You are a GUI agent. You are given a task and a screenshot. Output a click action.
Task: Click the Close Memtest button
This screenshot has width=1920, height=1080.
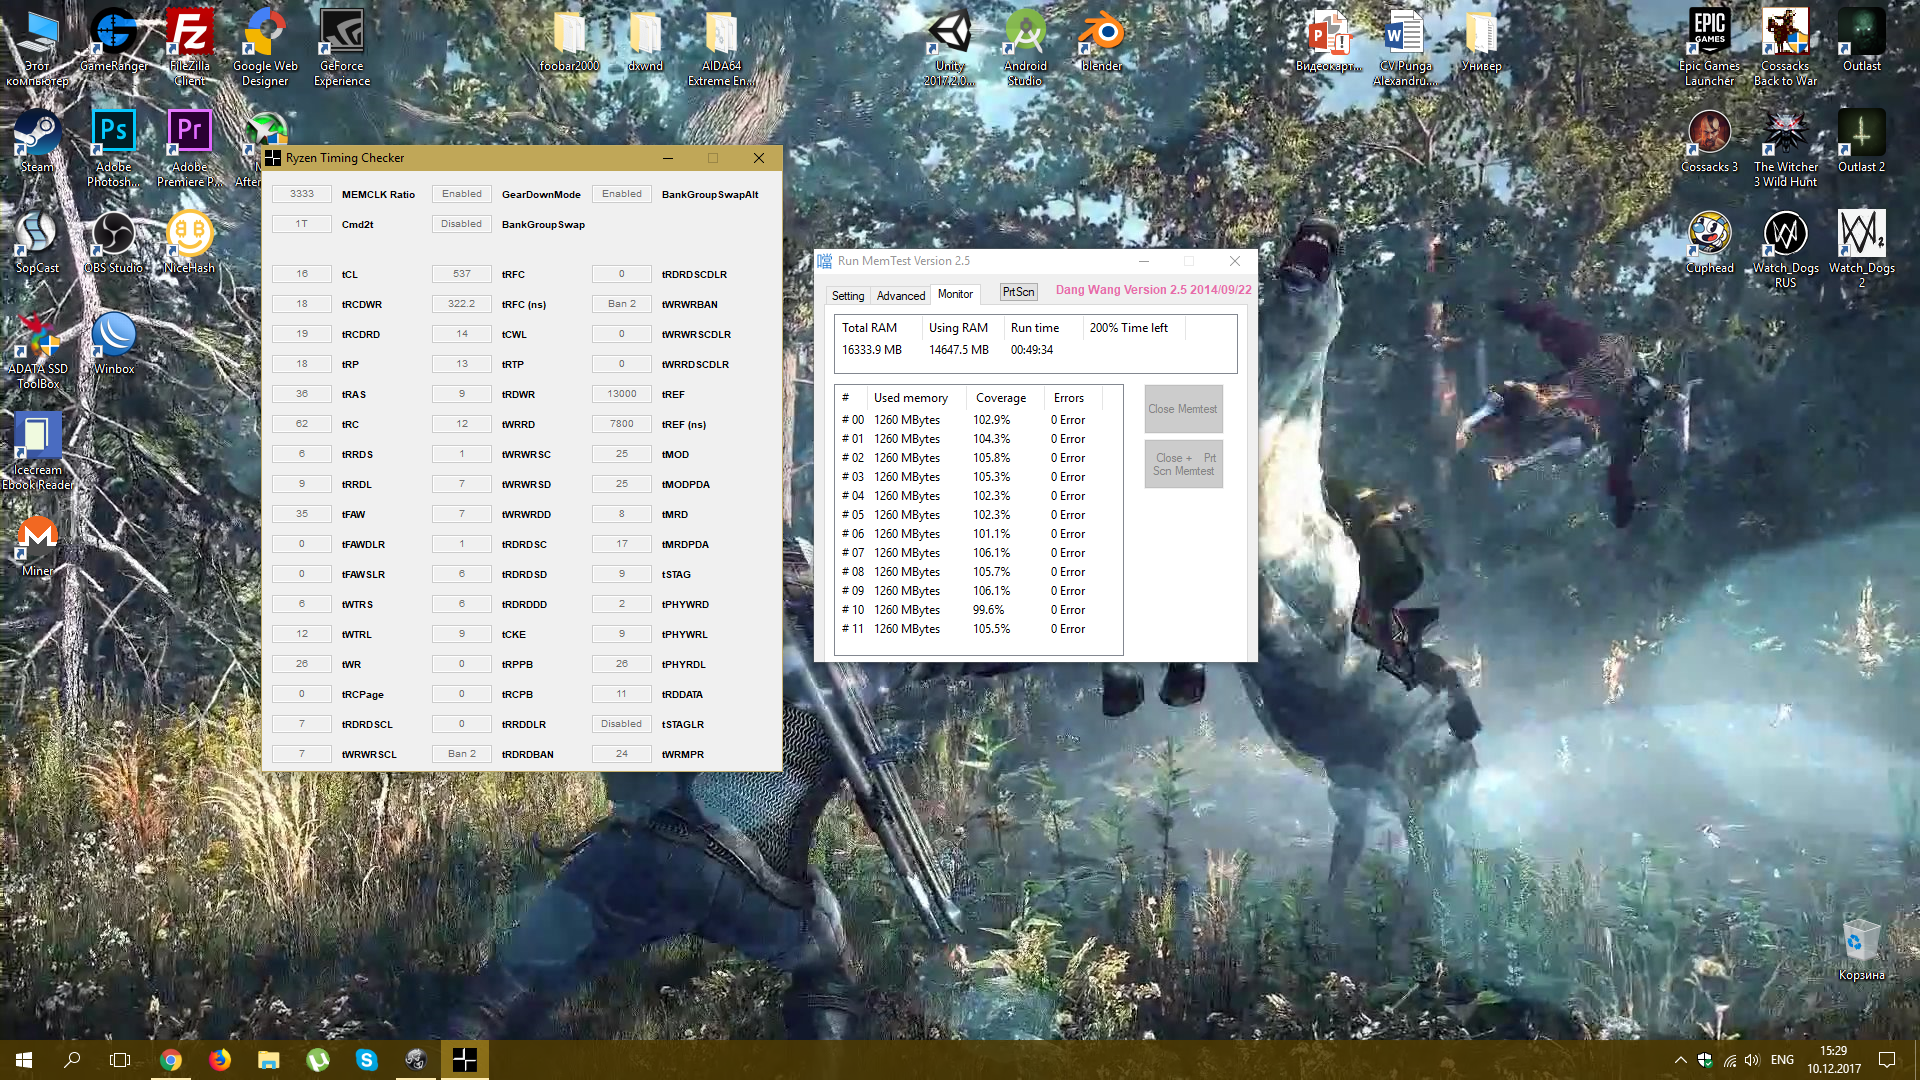pos(1183,409)
